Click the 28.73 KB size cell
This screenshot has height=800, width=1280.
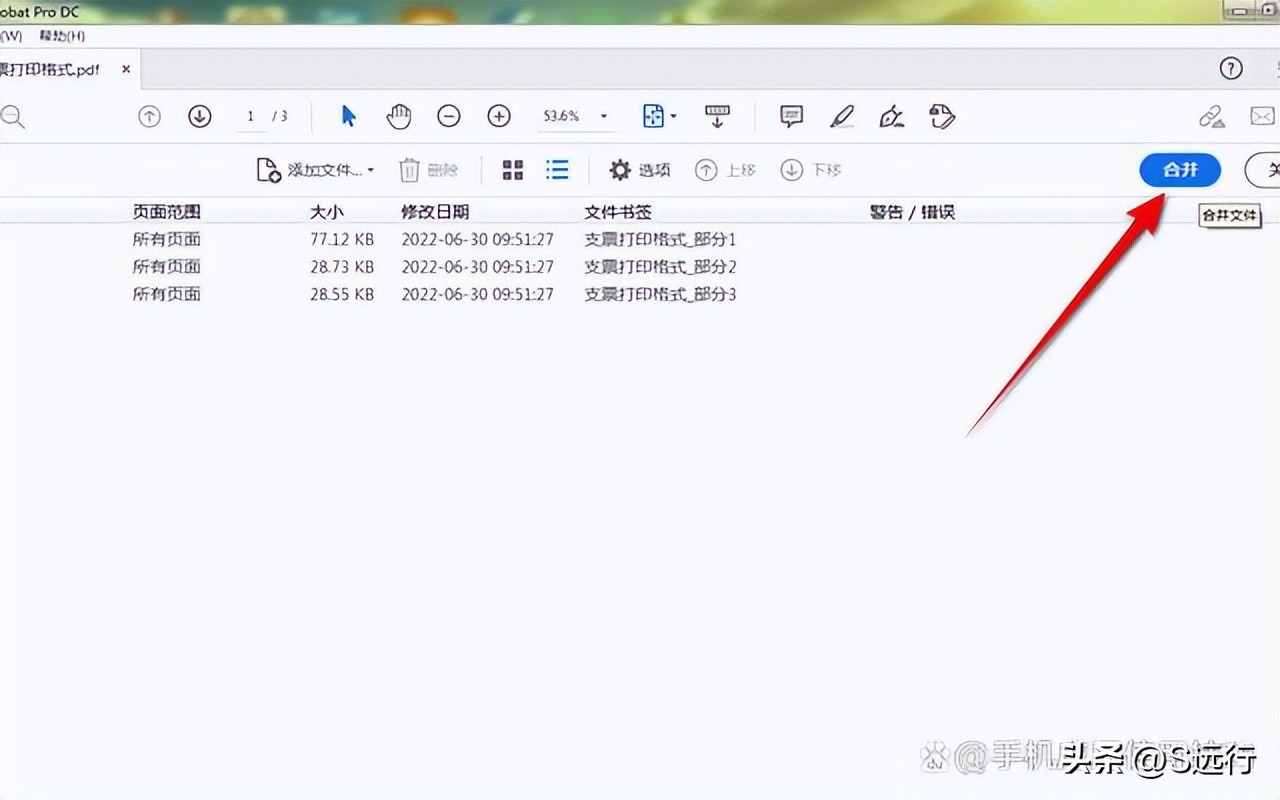(342, 266)
